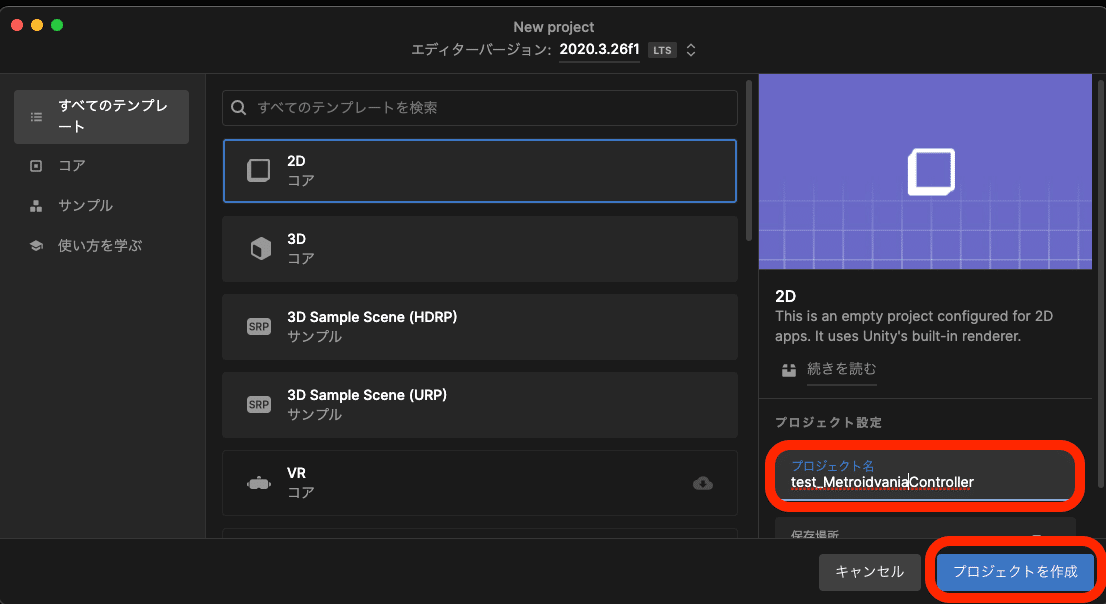Download the VR template via cloud icon

point(703,483)
